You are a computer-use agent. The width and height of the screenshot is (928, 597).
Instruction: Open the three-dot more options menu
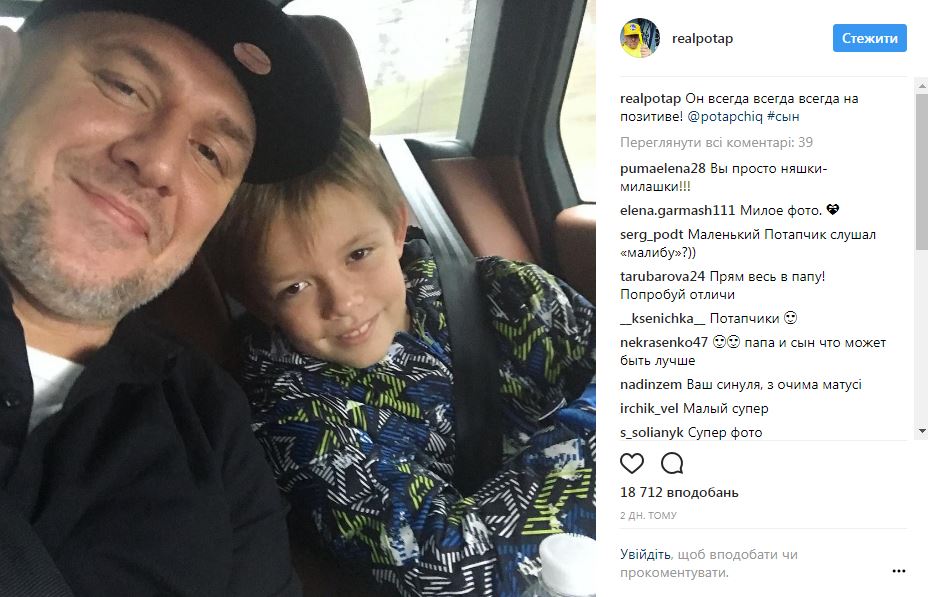(898, 571)
